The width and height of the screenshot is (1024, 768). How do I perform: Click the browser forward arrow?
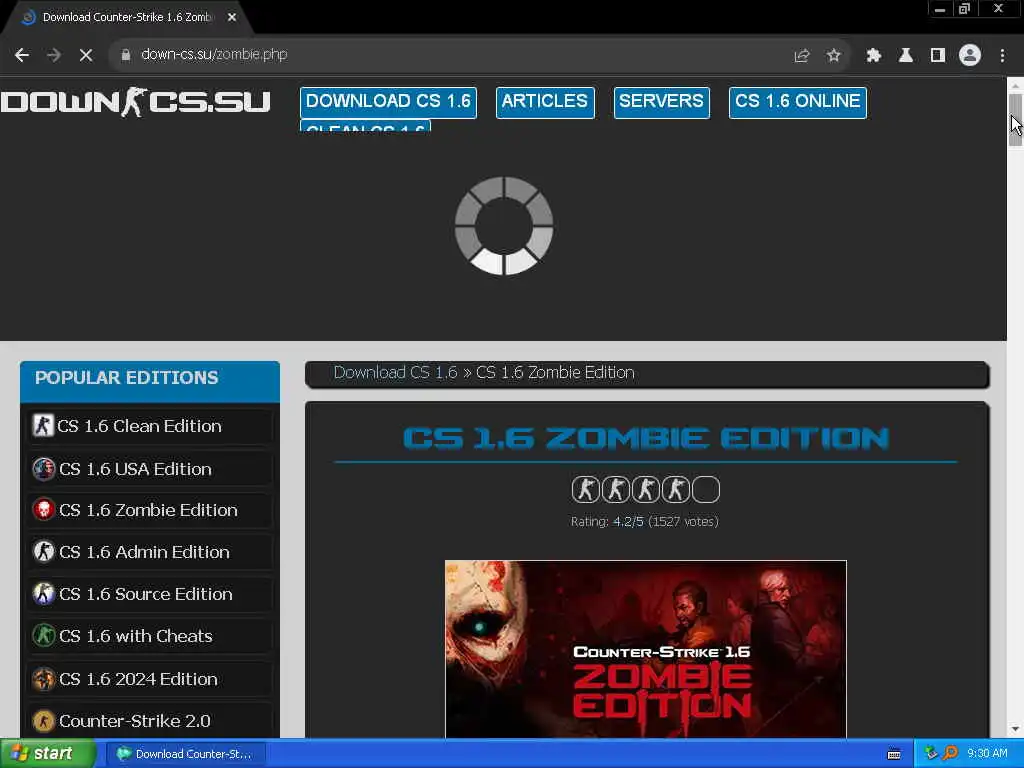(x=54, y=56)
